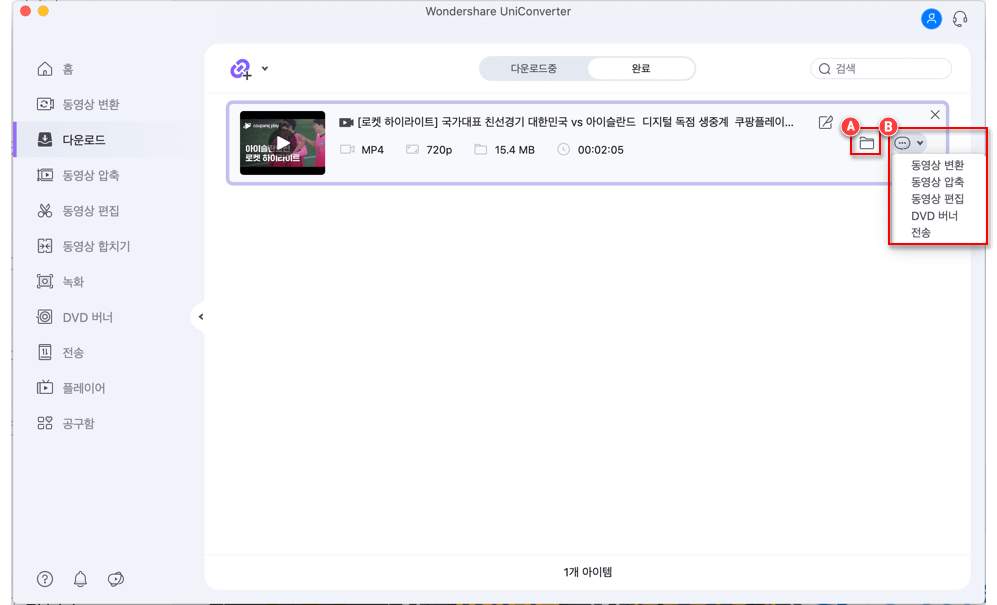The height and width of the screenshot is (605, 997).
Task: Choose 동영상 압축 from popup menu
Action: point(937,182)
